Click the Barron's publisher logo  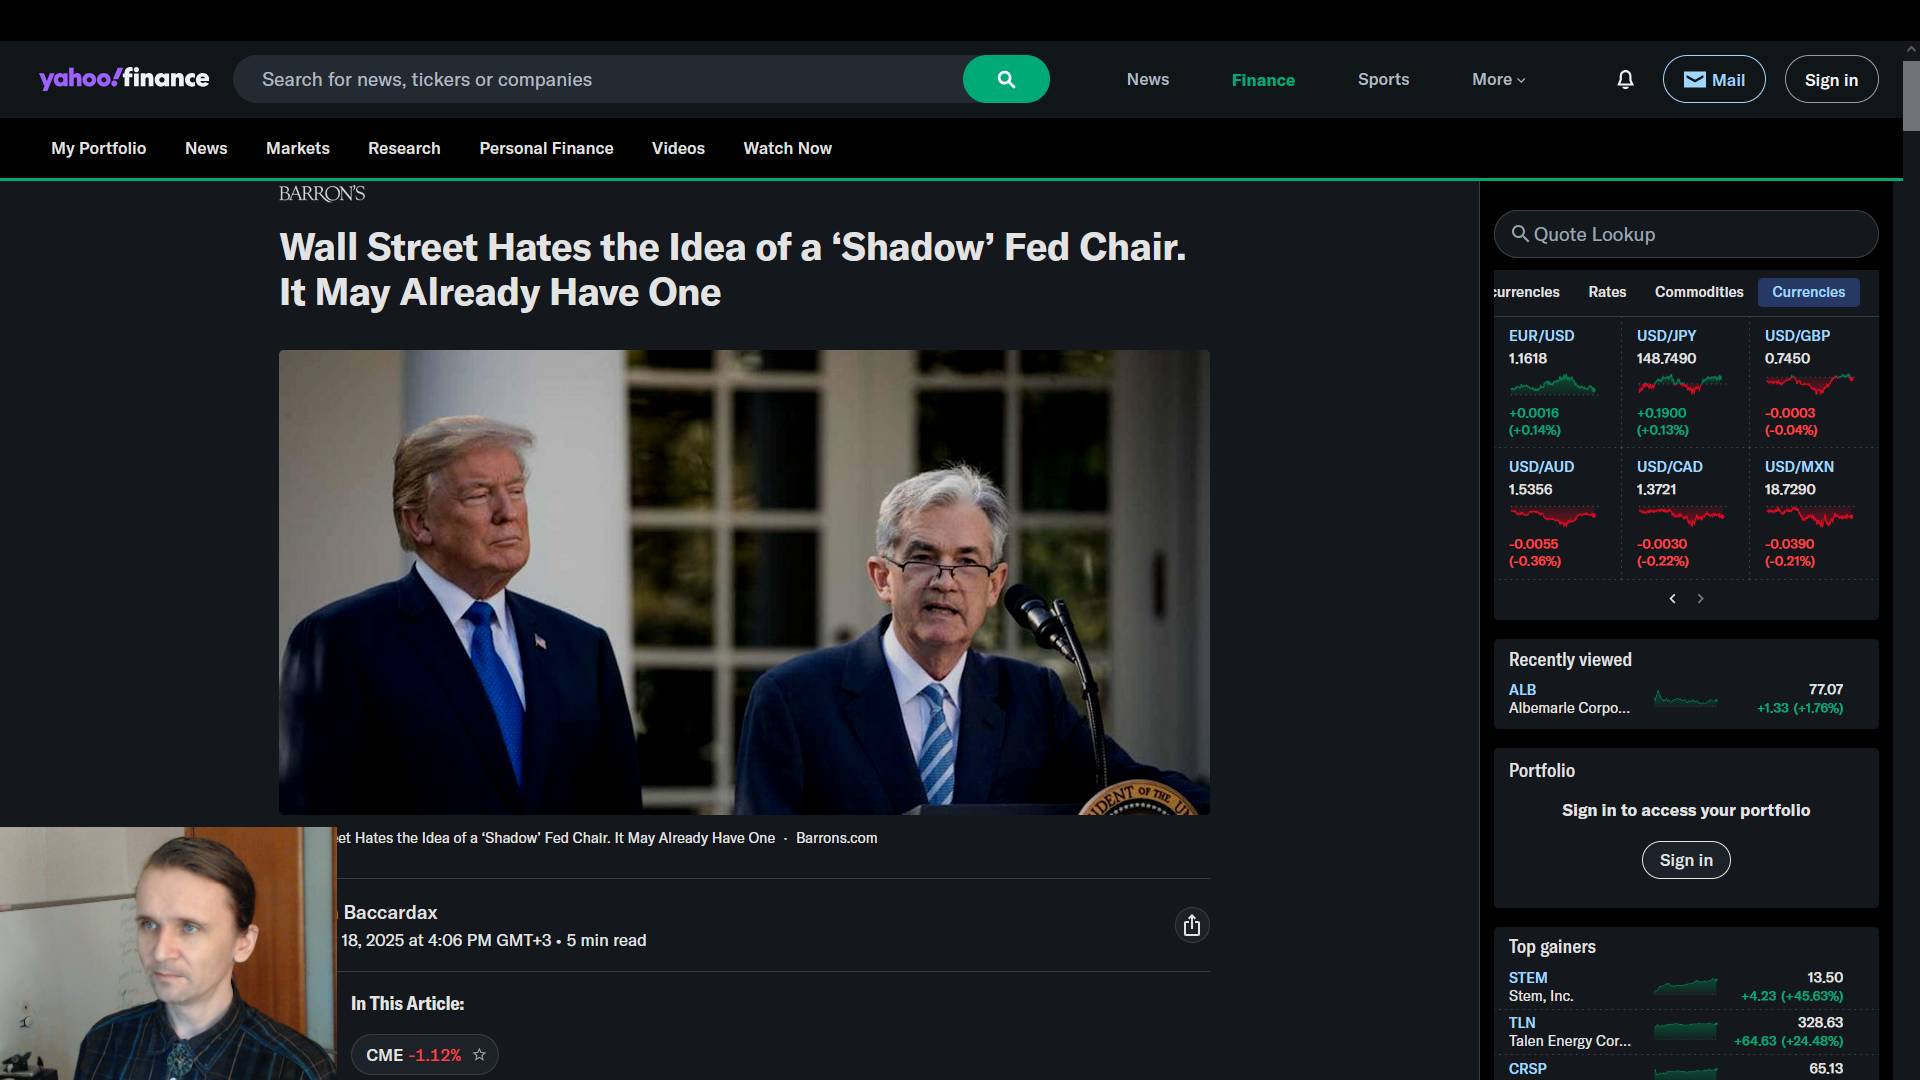pyautogui.click(x=322, y=193)
